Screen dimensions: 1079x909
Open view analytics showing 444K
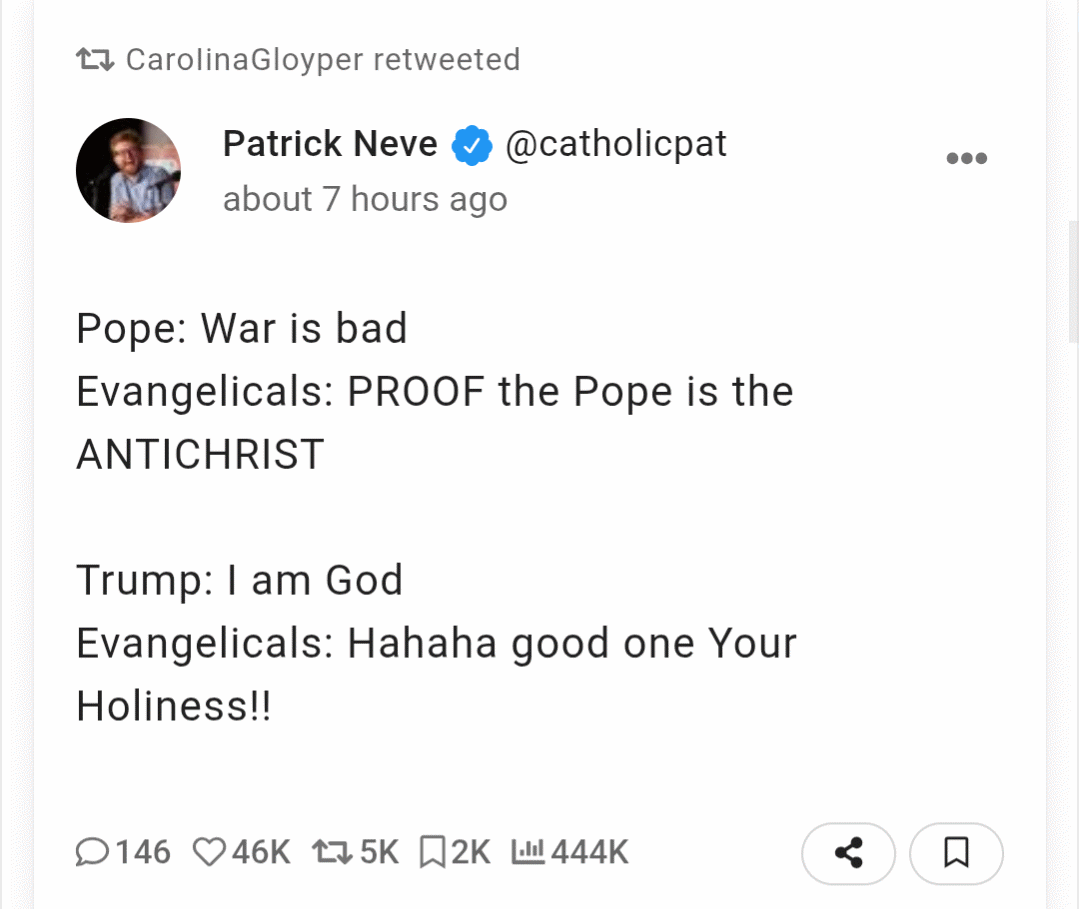pyautogui.click(x=526, y=852)
